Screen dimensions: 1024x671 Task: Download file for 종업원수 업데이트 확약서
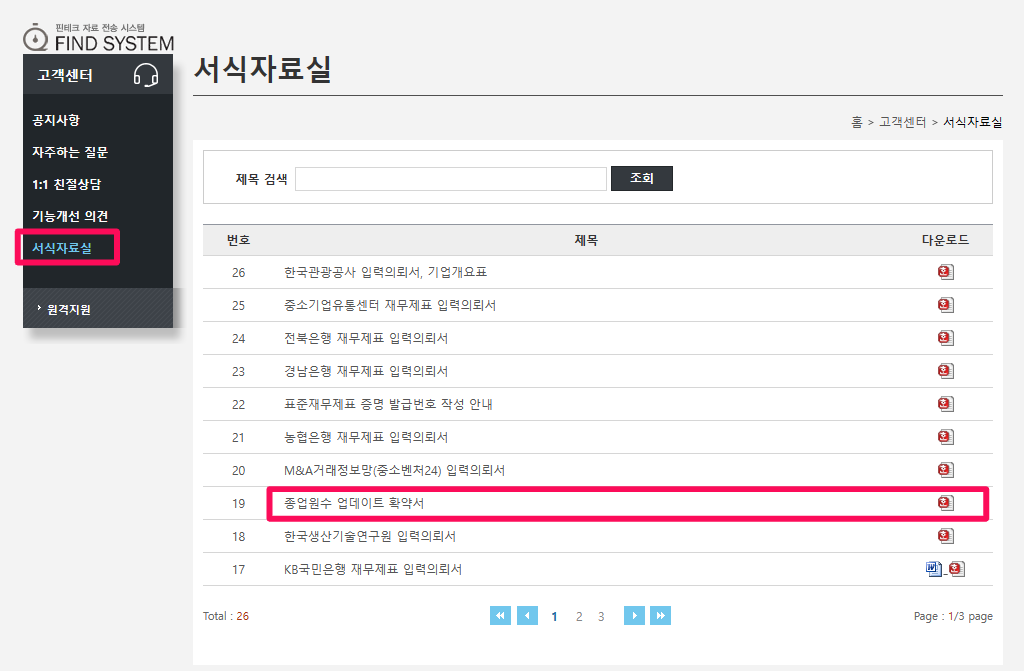coord(946,503)
